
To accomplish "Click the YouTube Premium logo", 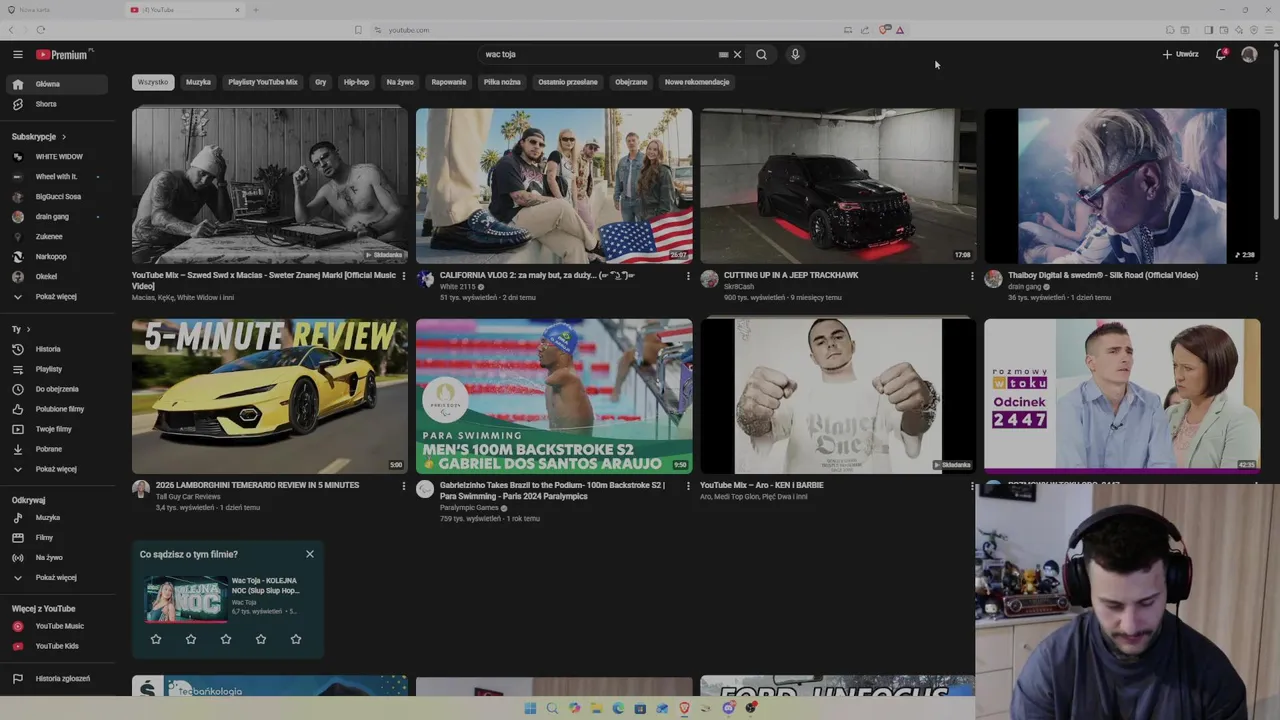I will tap(64, 55).
